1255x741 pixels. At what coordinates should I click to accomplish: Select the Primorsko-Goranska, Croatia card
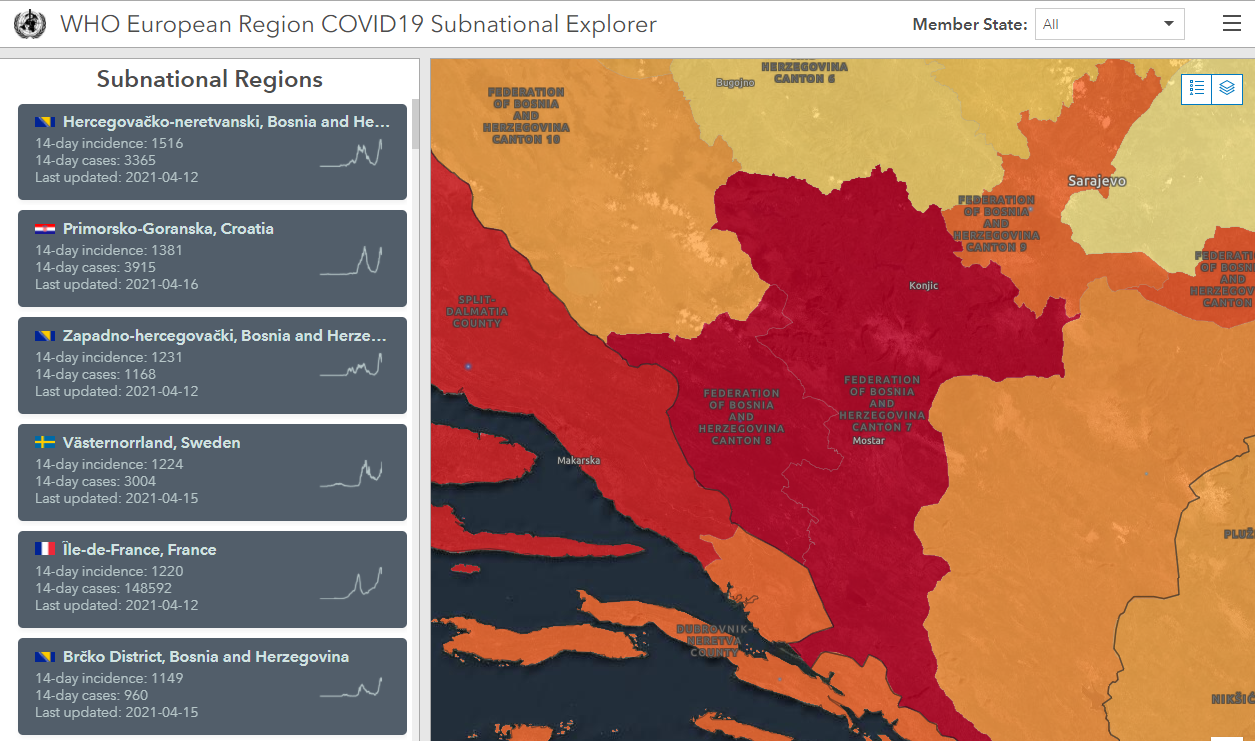click(212, 258)
